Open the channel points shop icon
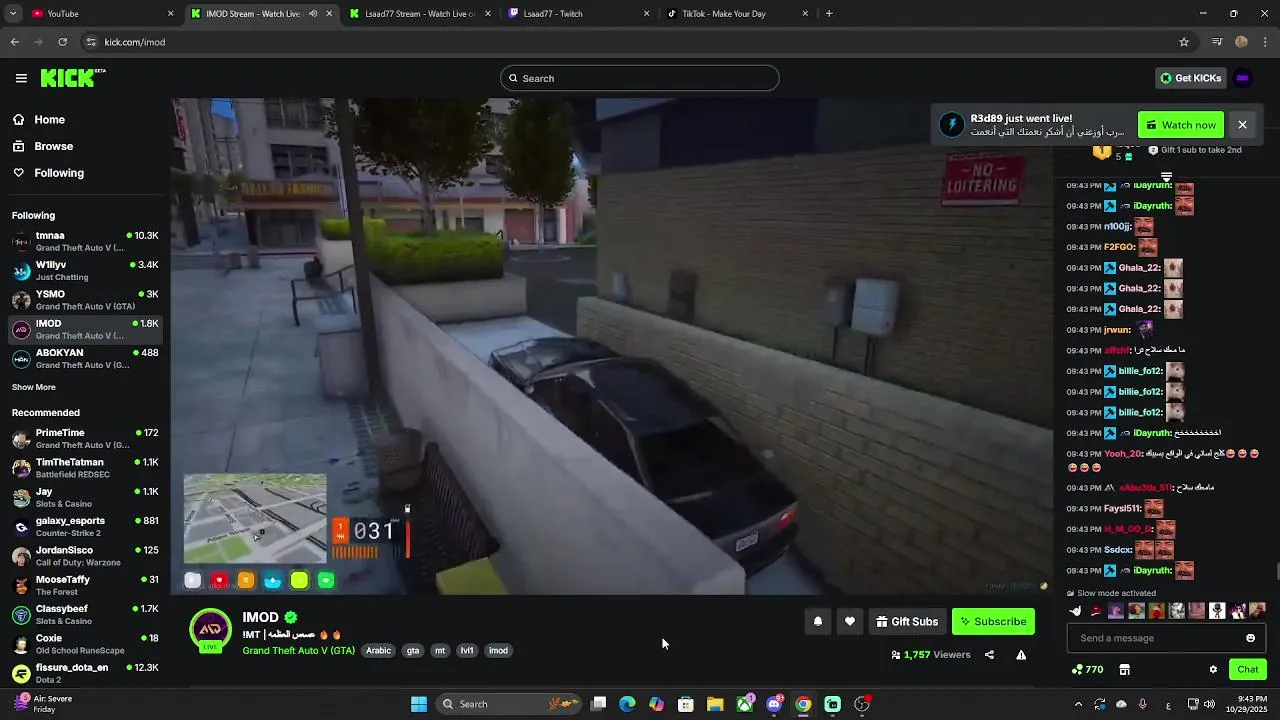 click(x=1124, y=670)
